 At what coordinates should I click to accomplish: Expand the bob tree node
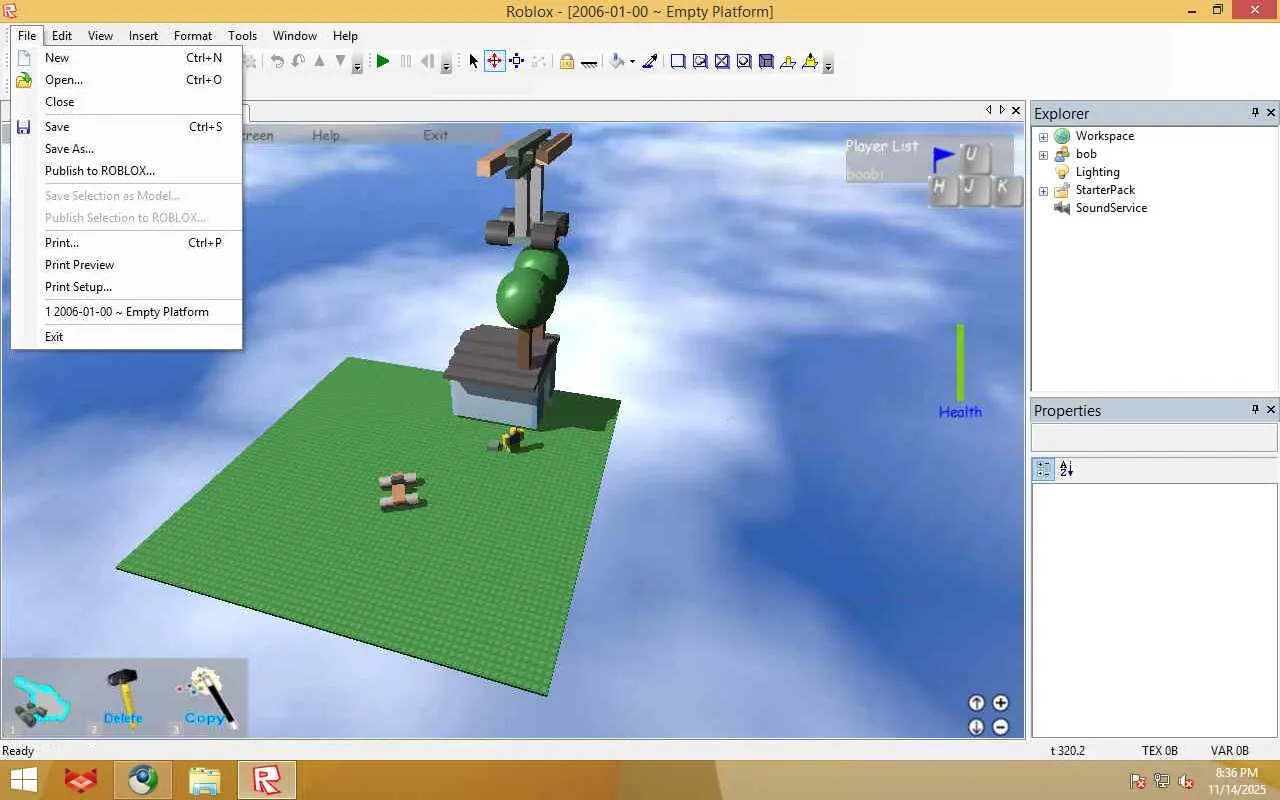(1043, 155)
